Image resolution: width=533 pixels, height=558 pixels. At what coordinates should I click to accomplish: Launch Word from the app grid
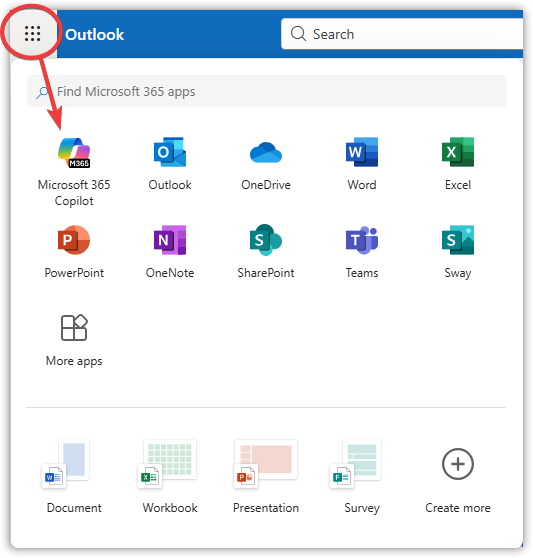[x=362, y=164]
